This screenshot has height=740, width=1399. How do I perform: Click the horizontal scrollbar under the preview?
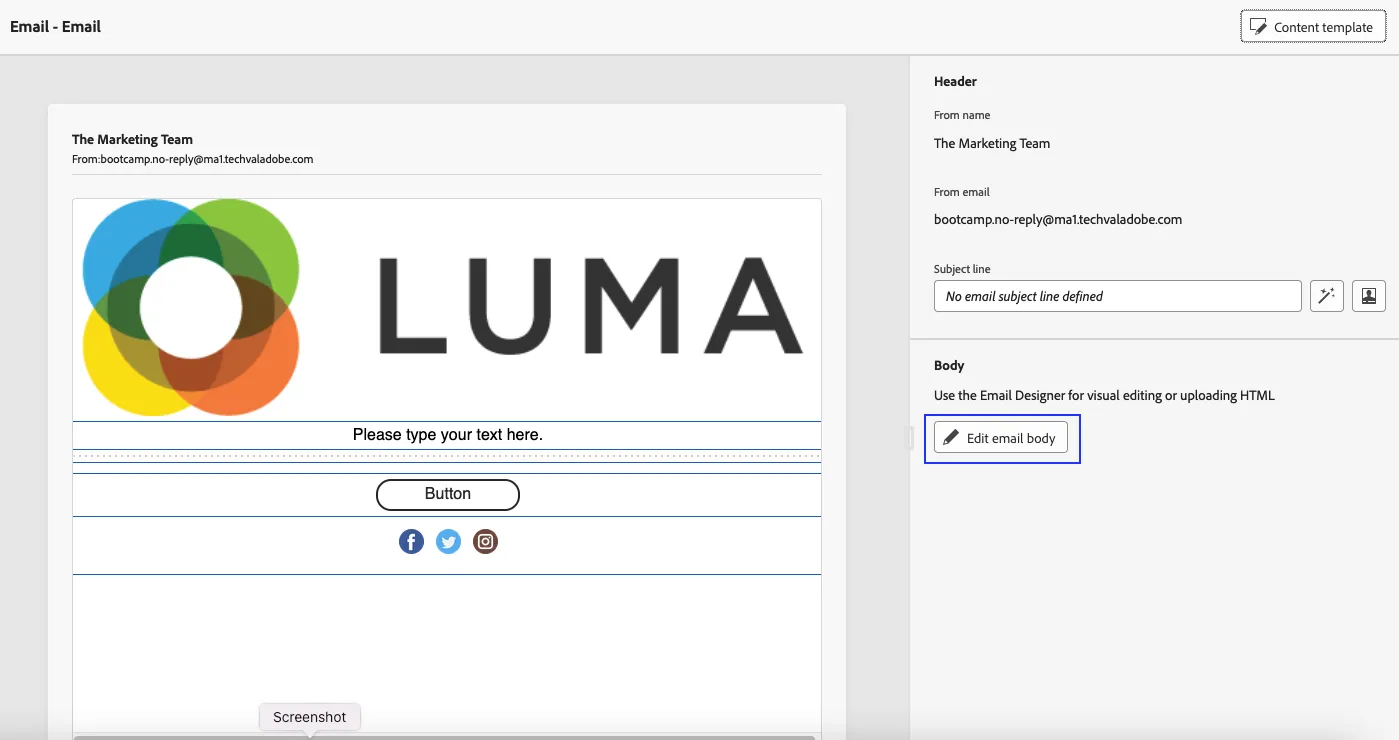click(444, 737)
